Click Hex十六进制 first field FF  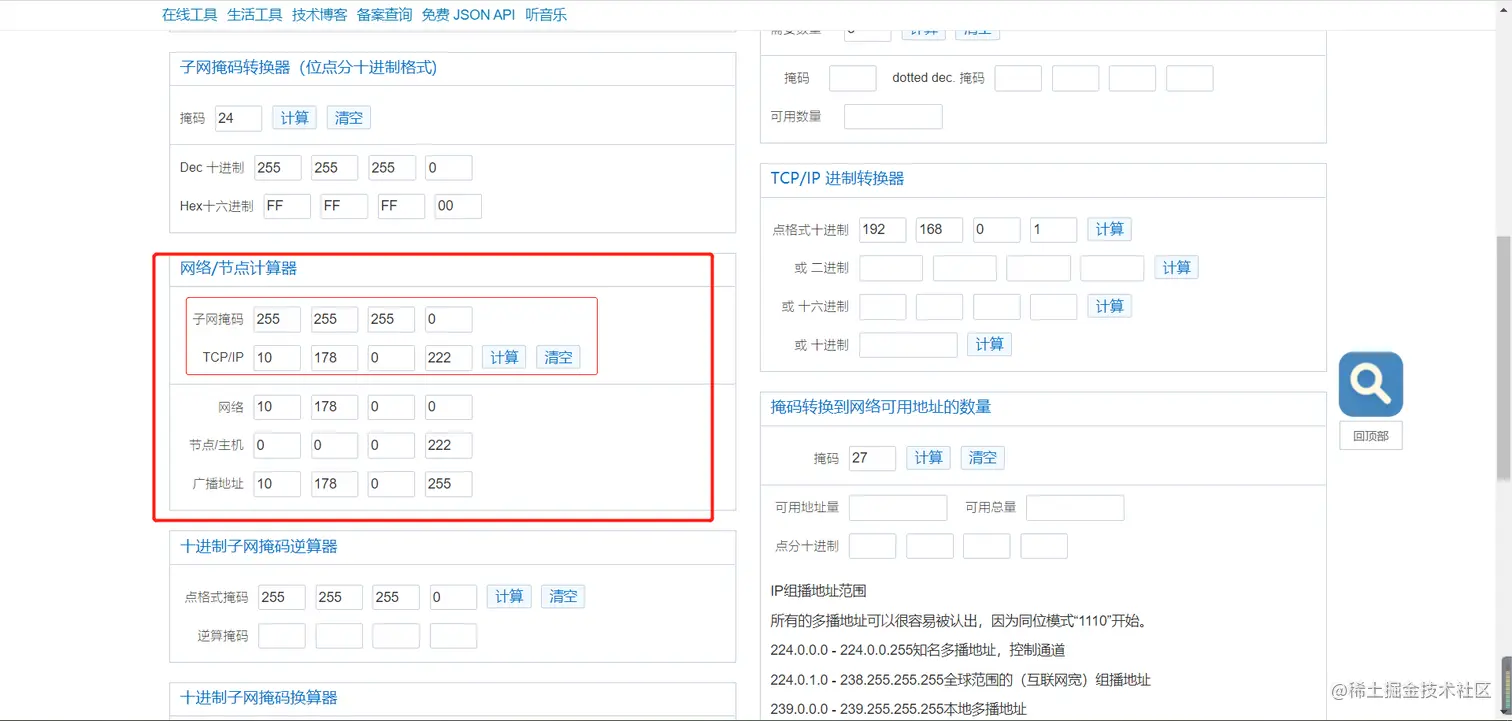coord(287,206)
